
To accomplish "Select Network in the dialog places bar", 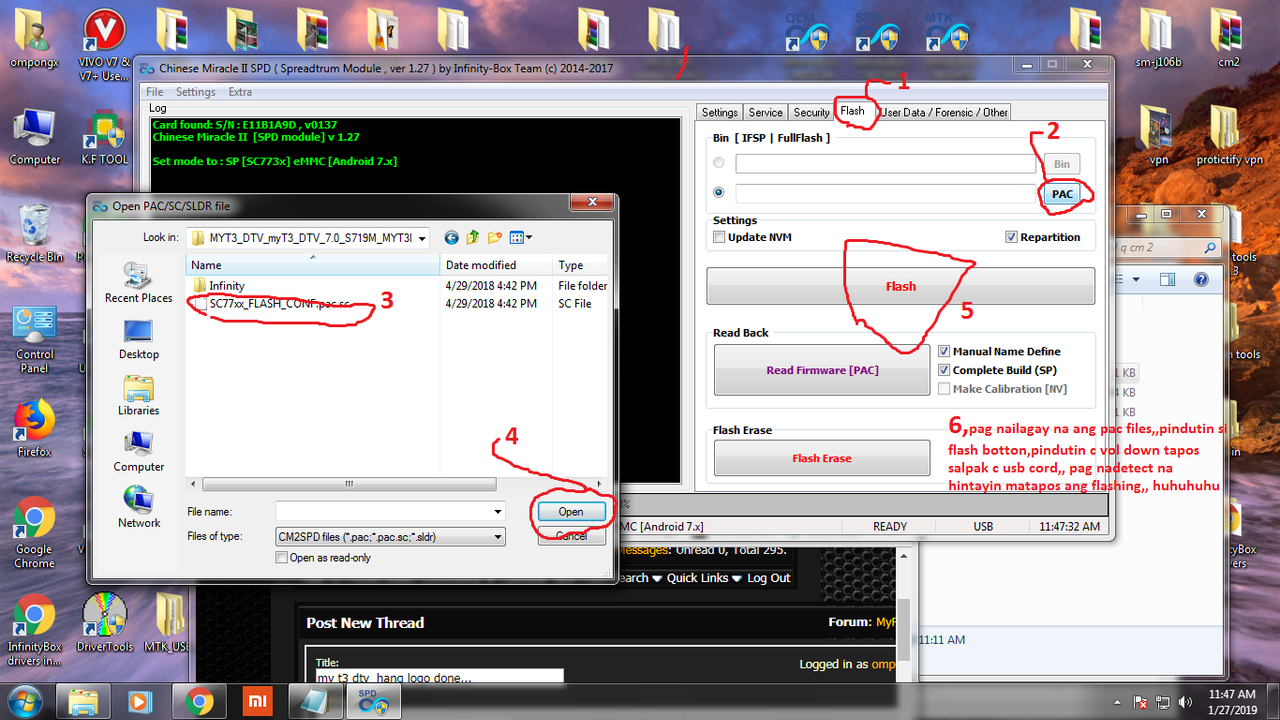I will point(138,507).
